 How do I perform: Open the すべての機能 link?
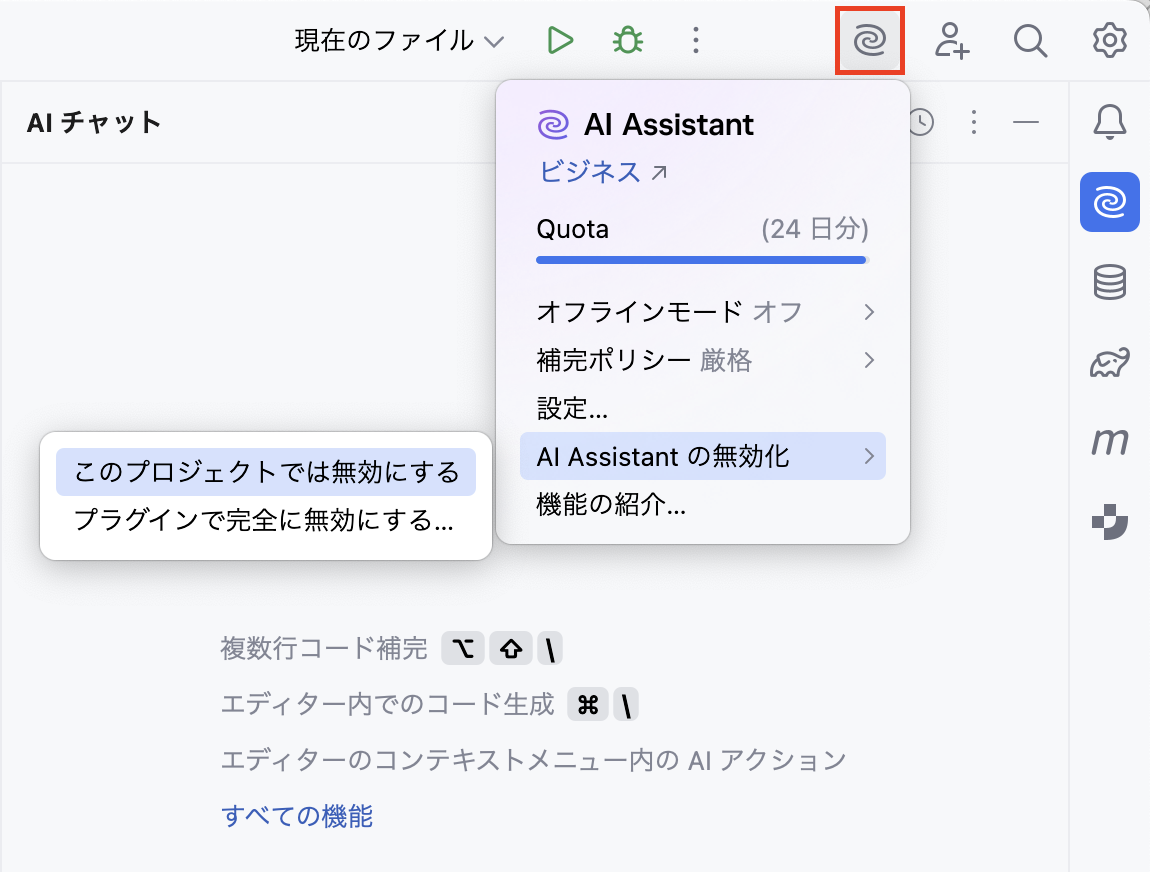tap(297, 816)
